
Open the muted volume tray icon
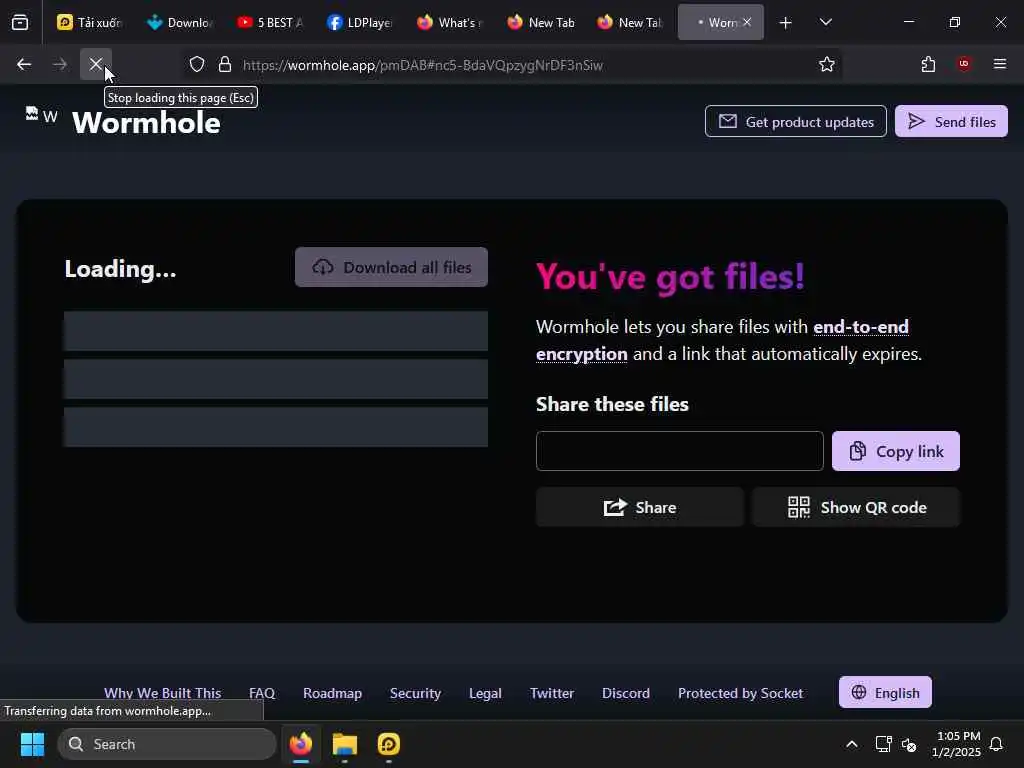[x=909, y=744]
